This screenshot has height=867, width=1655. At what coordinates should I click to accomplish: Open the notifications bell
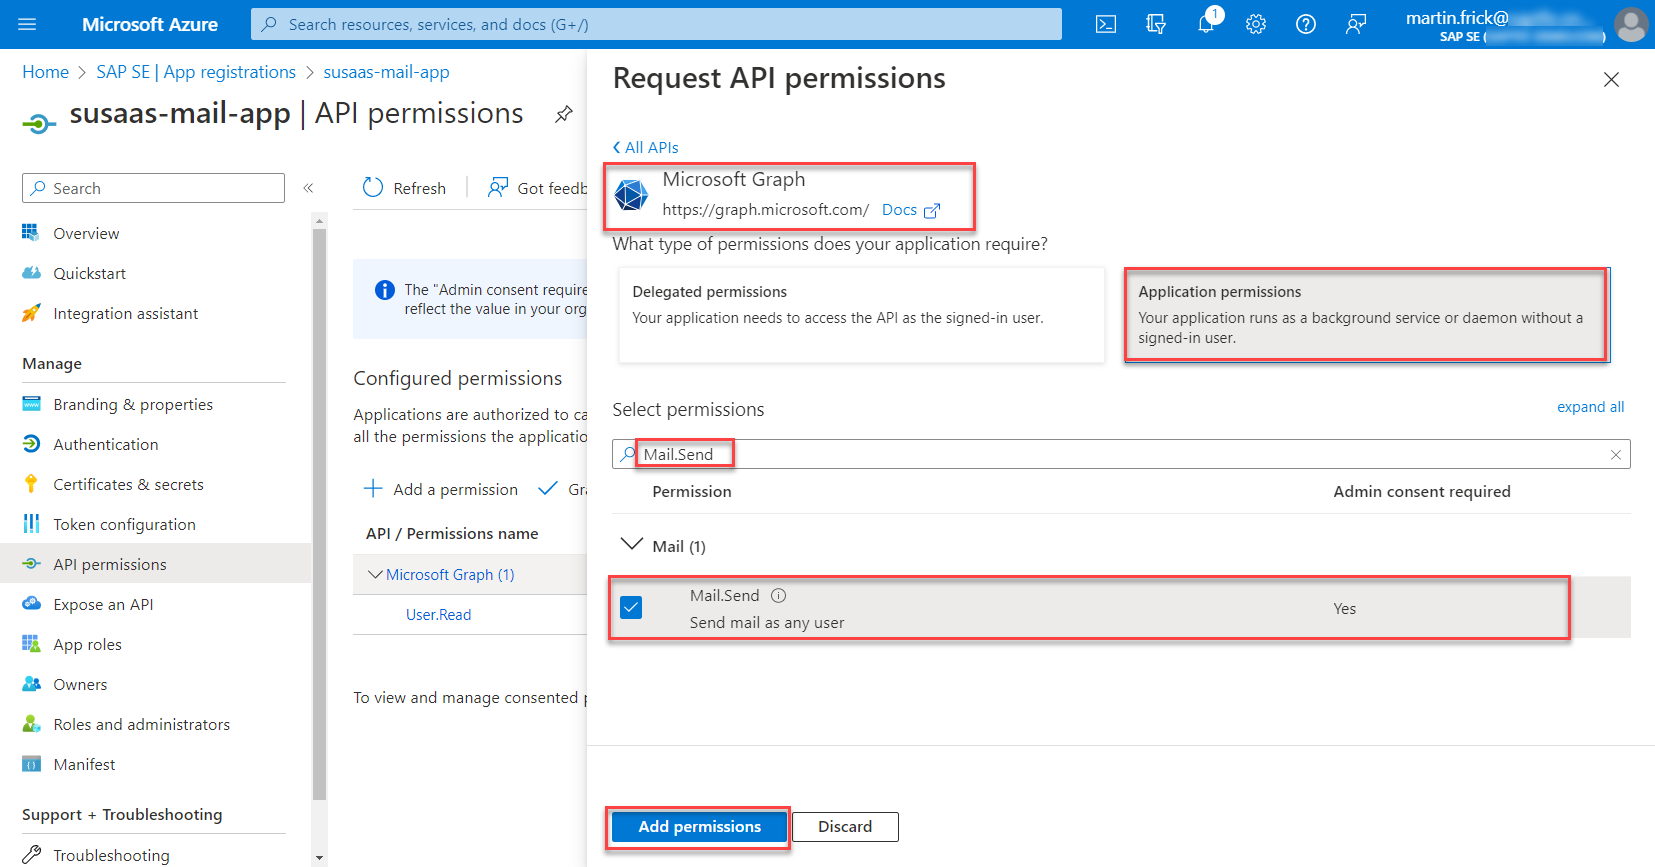tap(1206, 24)
